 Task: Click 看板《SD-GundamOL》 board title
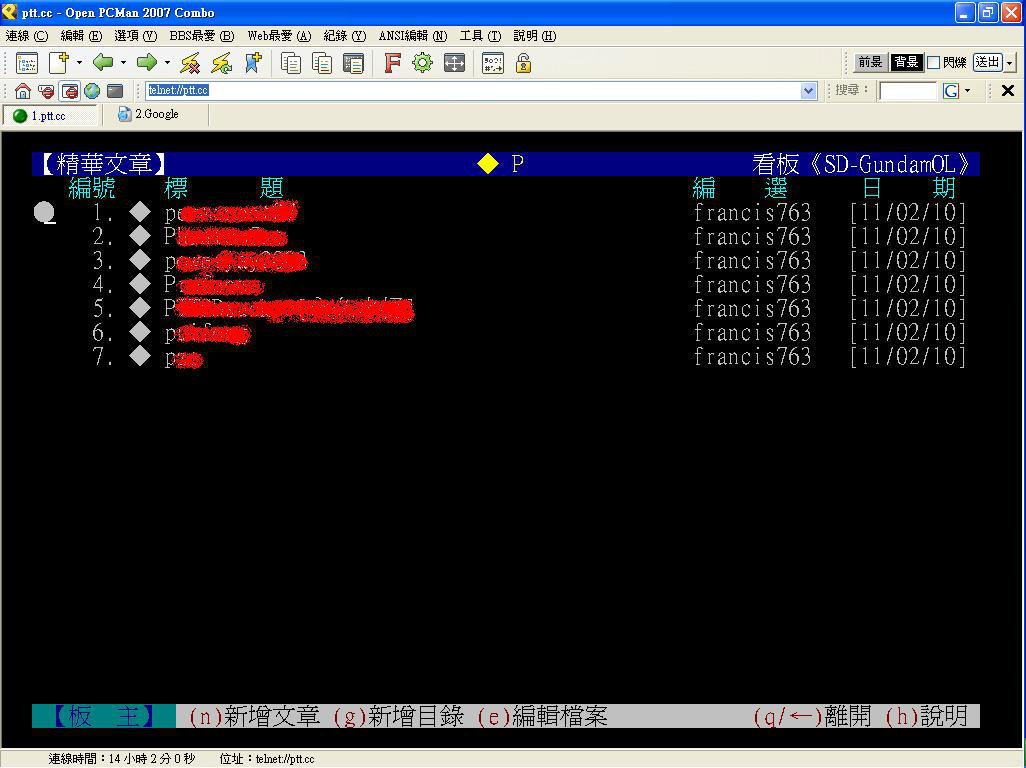862,164
